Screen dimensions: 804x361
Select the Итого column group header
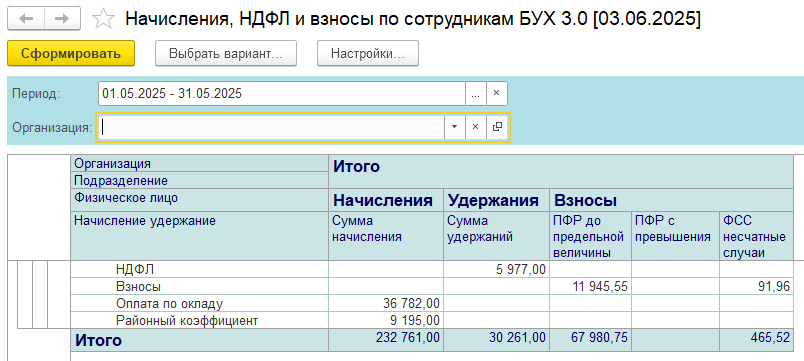(561, 172)
